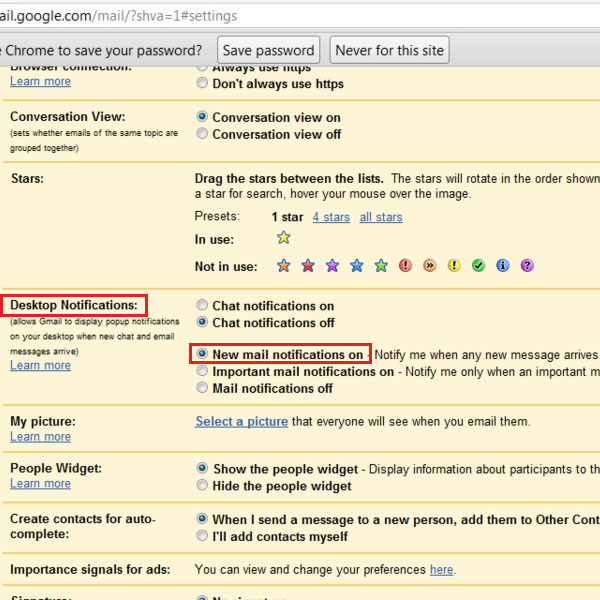600x600 pixels.
Task: Open Learn more under People Widget
Action: (41, 484)
